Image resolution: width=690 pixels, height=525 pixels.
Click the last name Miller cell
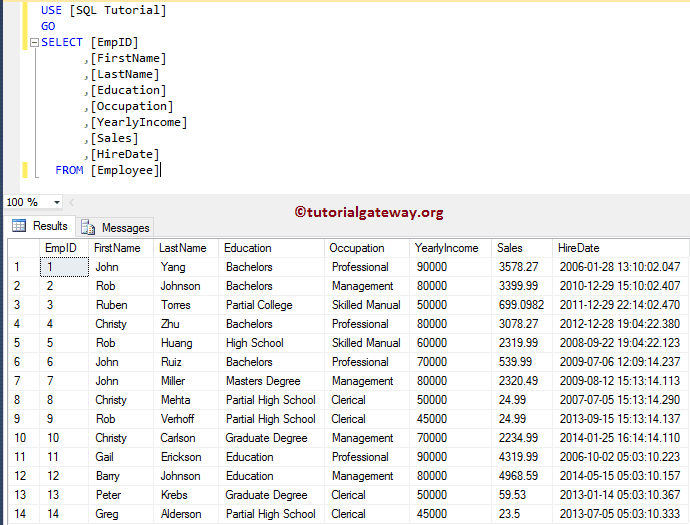(186, 381)
